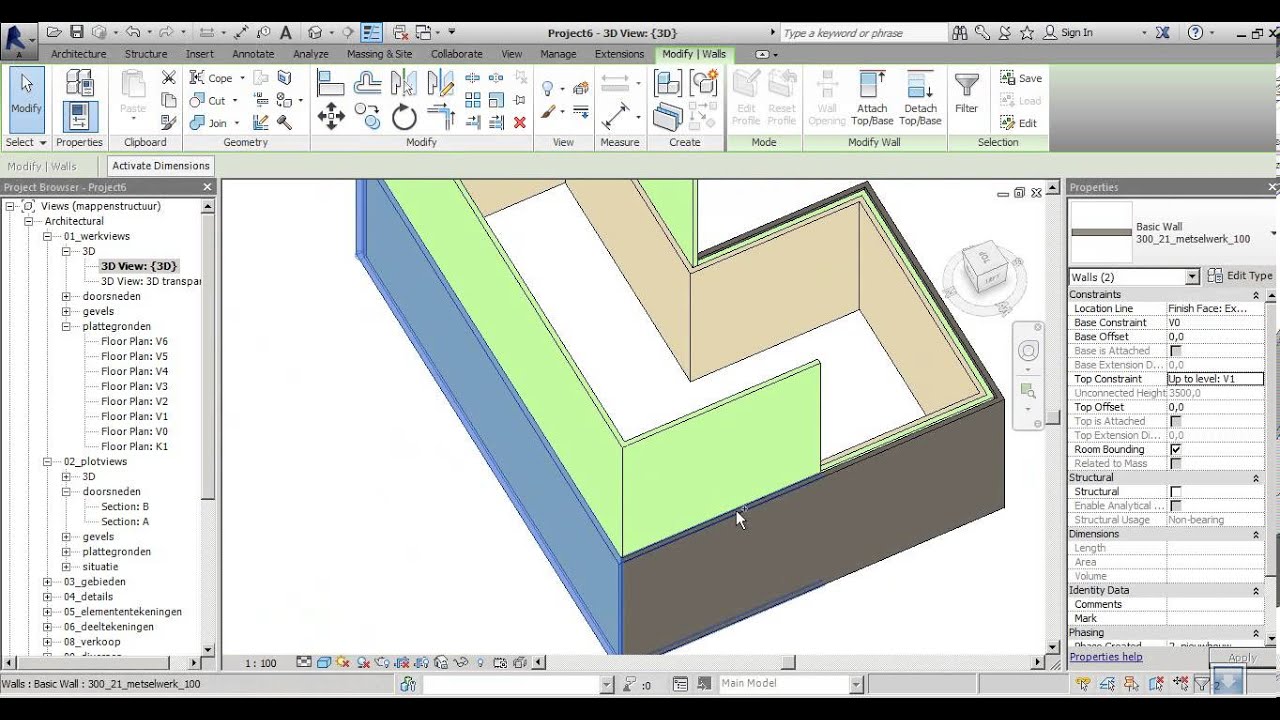Select the Copy tool in Modify panel

pos(368,117)
